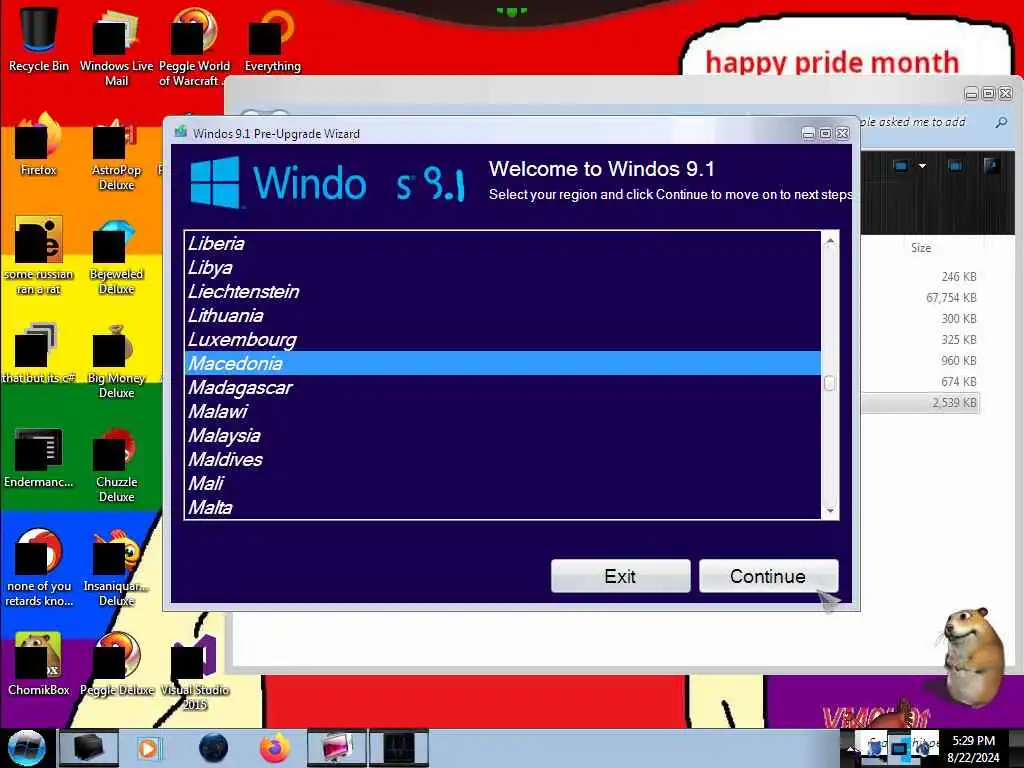Select the 67,754 KB file row
The image size is (1024, 768).
(x=920, y=298)
